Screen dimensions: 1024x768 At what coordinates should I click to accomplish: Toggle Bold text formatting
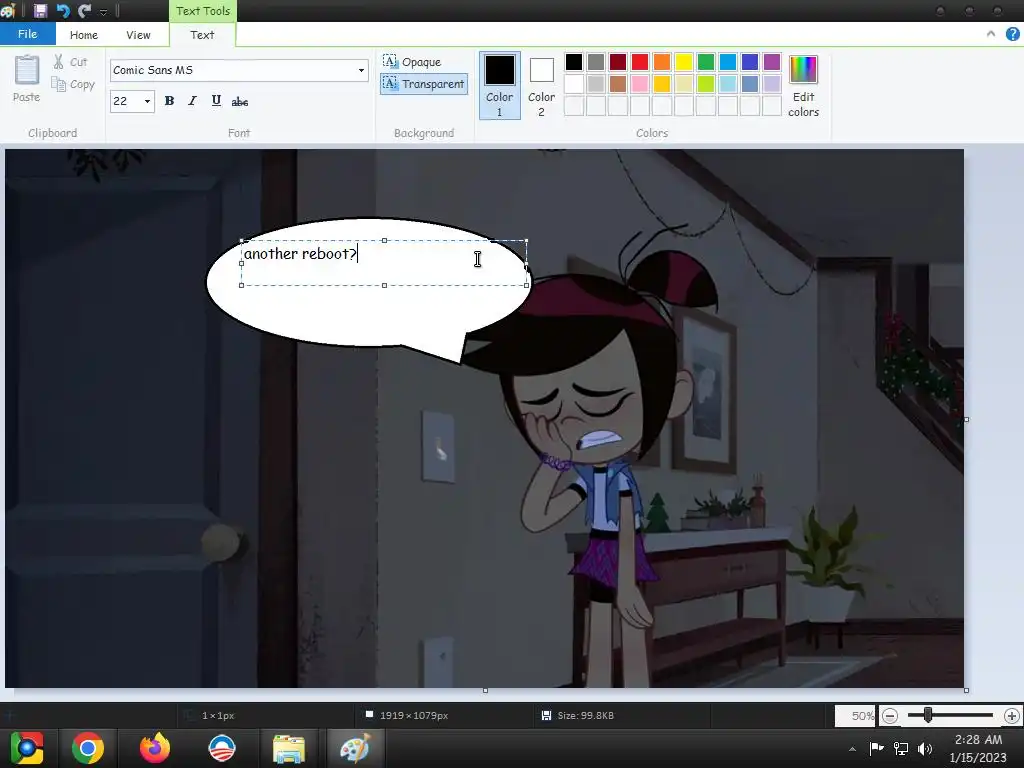click(169, 101)
